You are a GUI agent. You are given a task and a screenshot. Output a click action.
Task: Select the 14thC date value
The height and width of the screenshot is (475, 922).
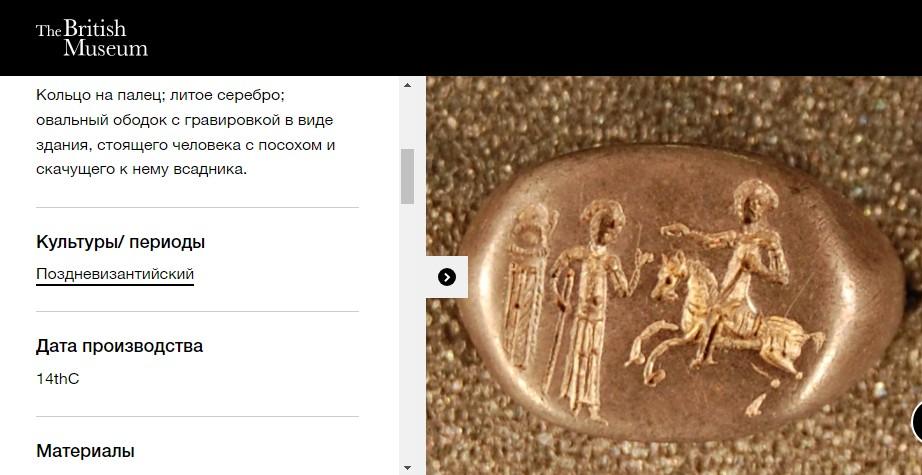(x=58, y=379)
